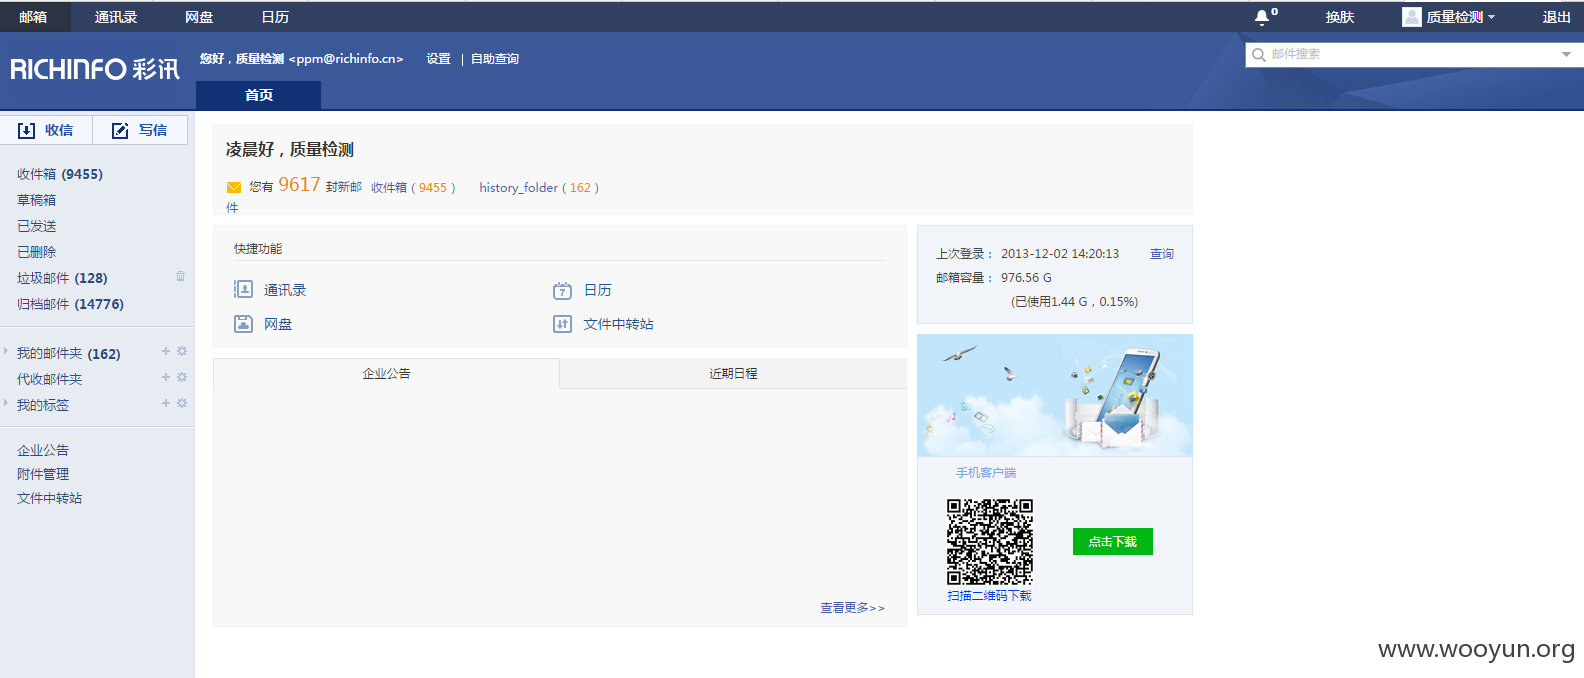1584x678 pixels.
Task: Open the 日历 calendar quick function icon
Action: (x=562, y=290)
